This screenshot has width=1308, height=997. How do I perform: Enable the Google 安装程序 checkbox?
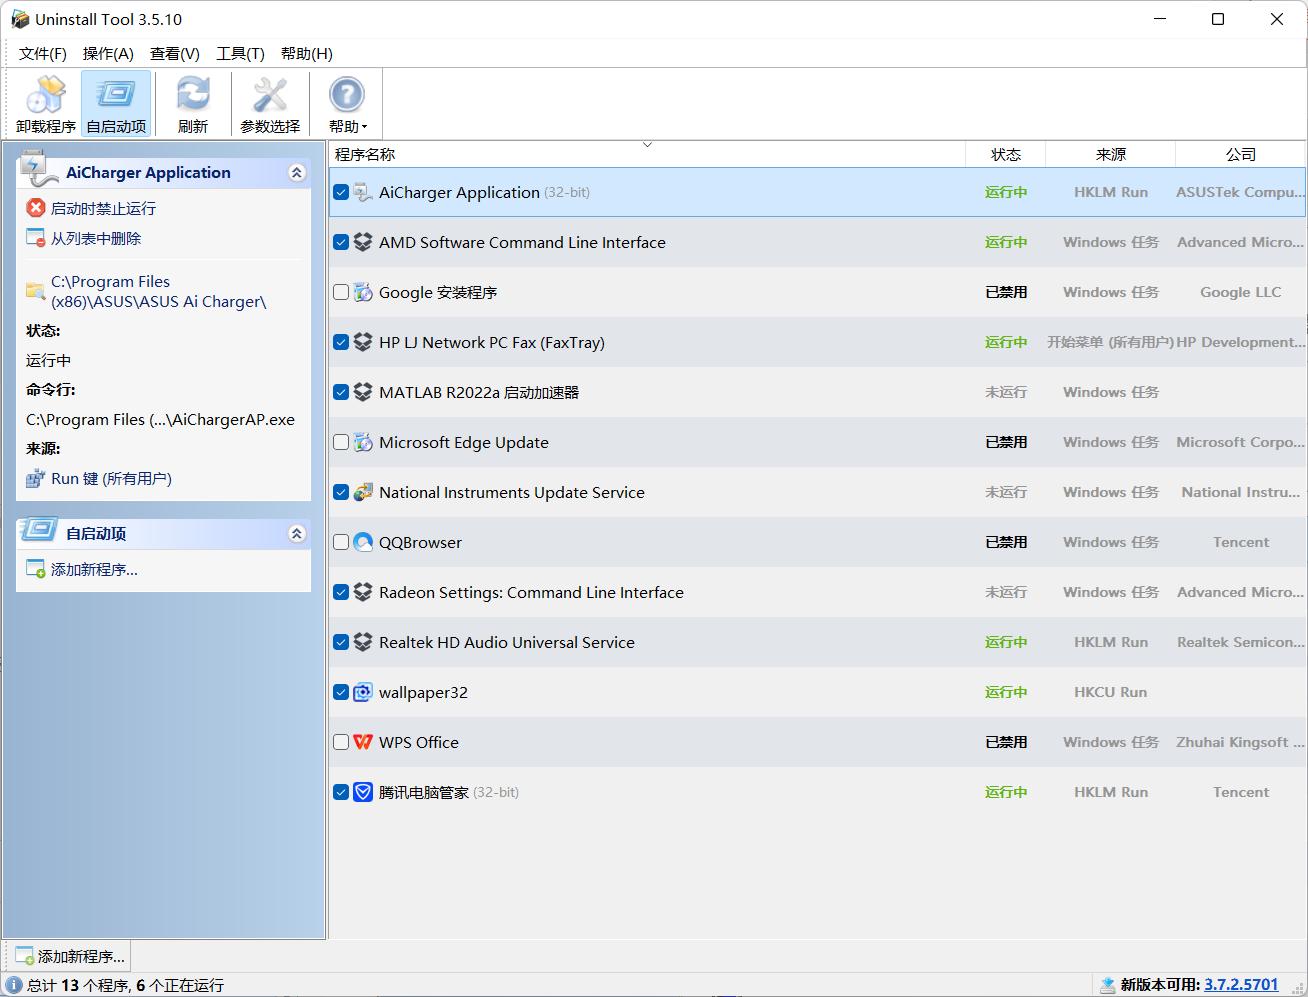[x=341, y=292]
